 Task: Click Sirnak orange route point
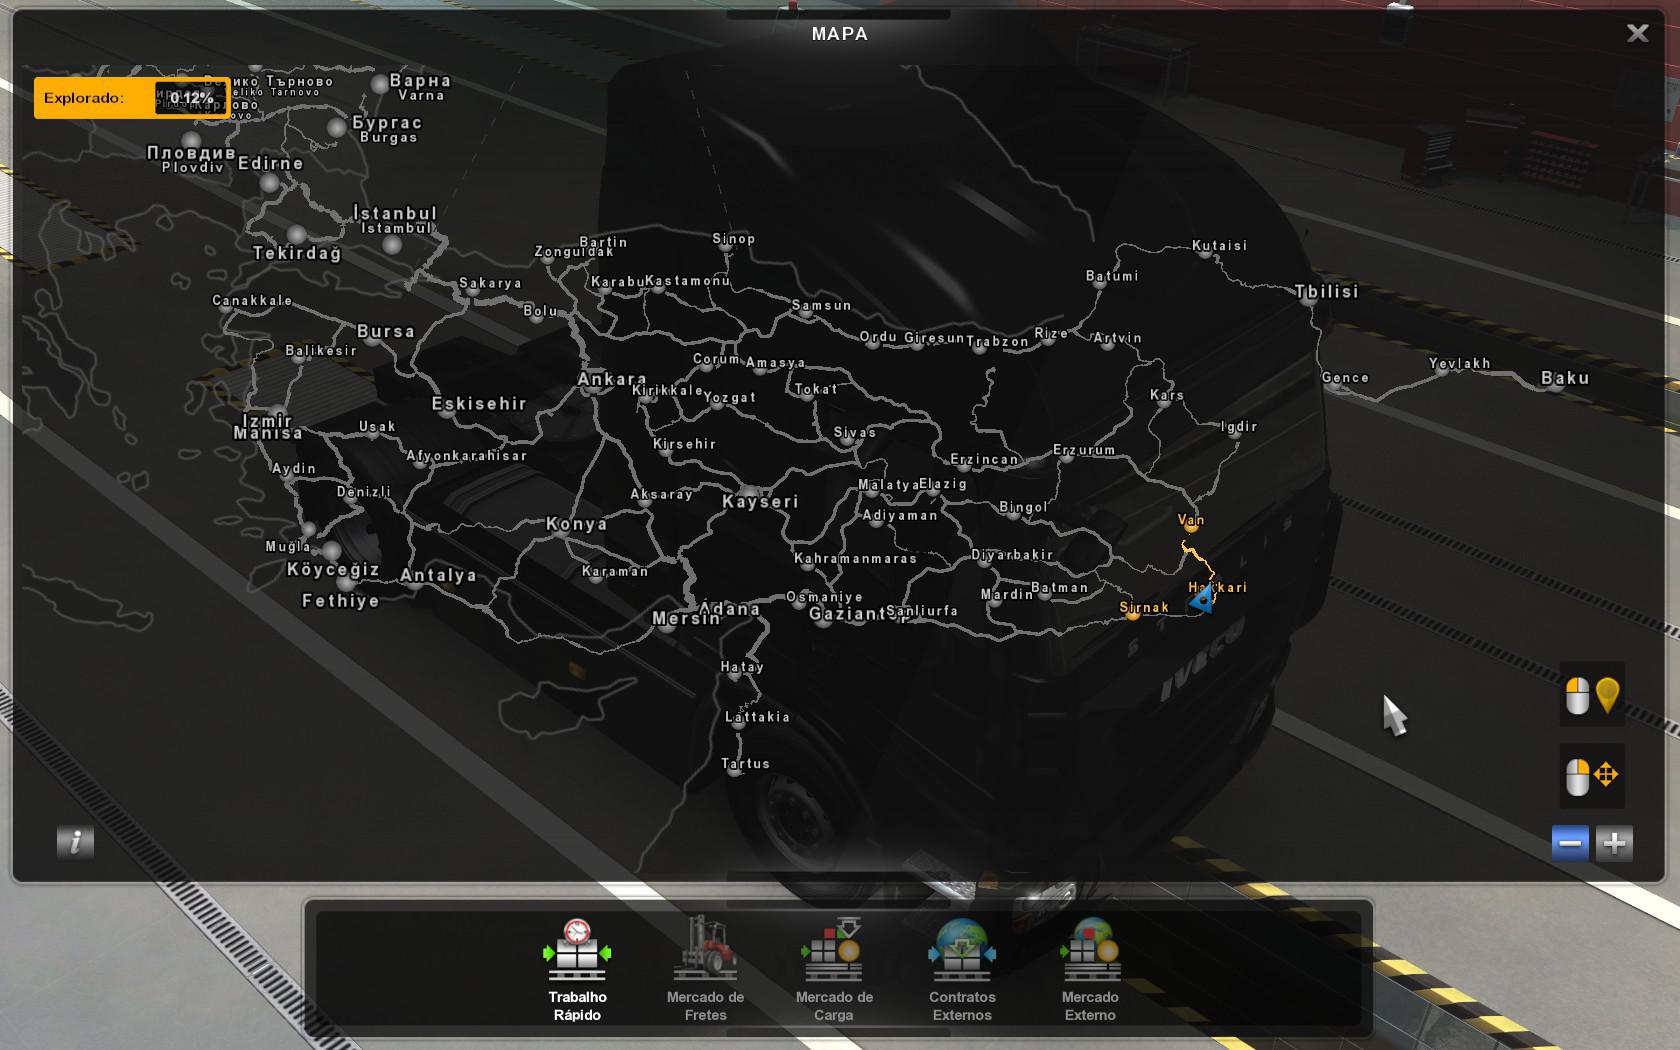pyautogui.click(x=1133, y=612)
